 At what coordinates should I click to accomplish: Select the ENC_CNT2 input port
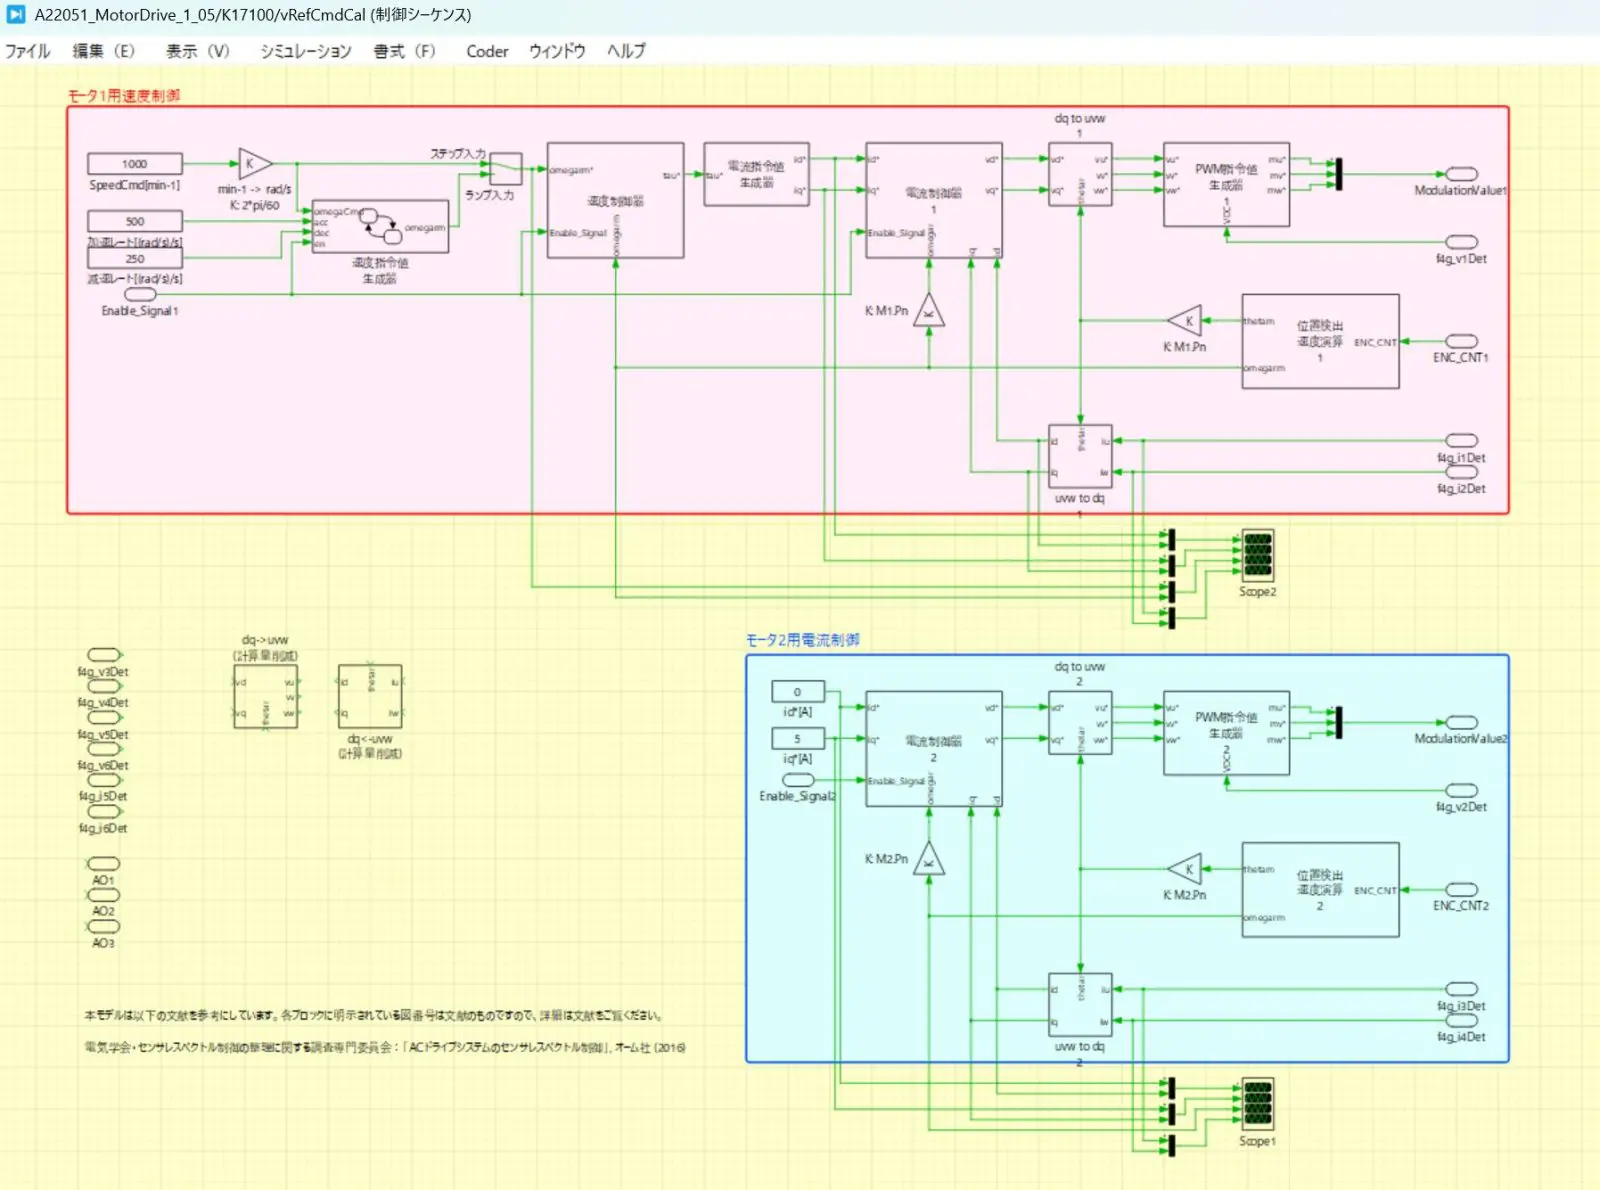(1461, 890)
